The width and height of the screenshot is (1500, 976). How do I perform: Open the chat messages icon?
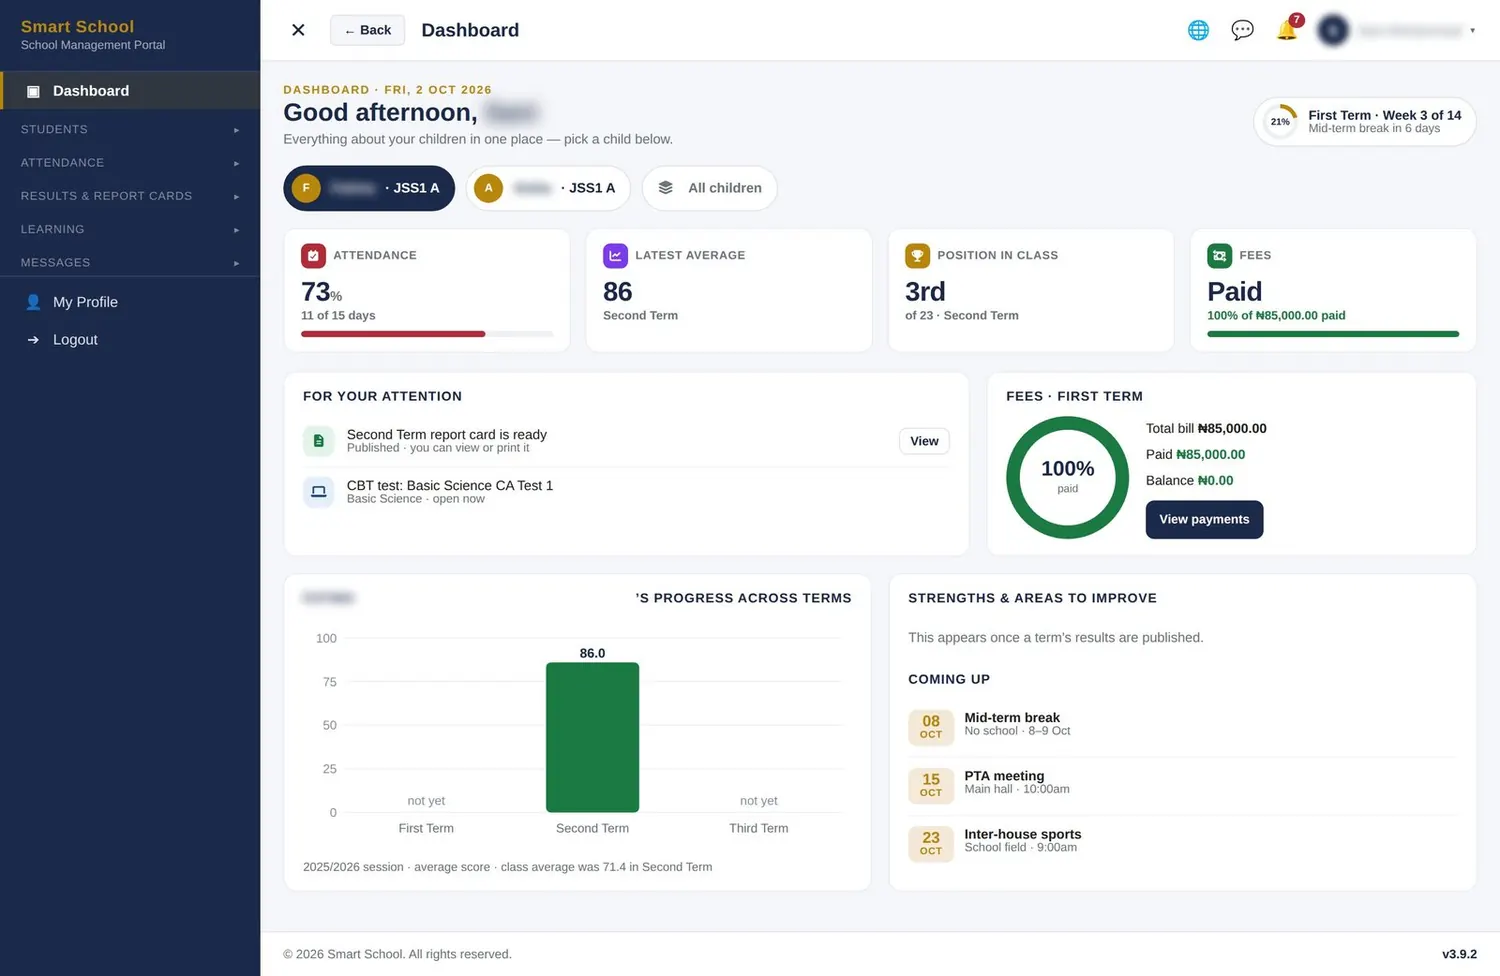coord(1242,30)
